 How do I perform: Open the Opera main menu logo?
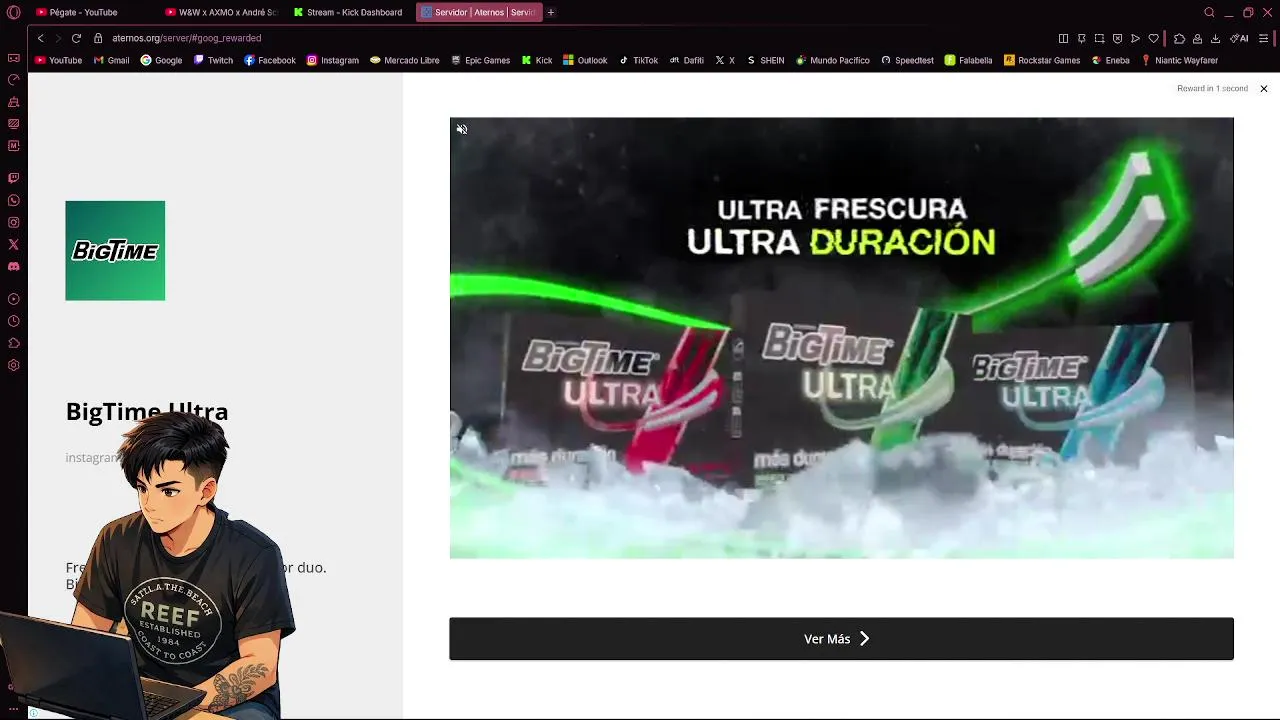[x=14, y=12]
